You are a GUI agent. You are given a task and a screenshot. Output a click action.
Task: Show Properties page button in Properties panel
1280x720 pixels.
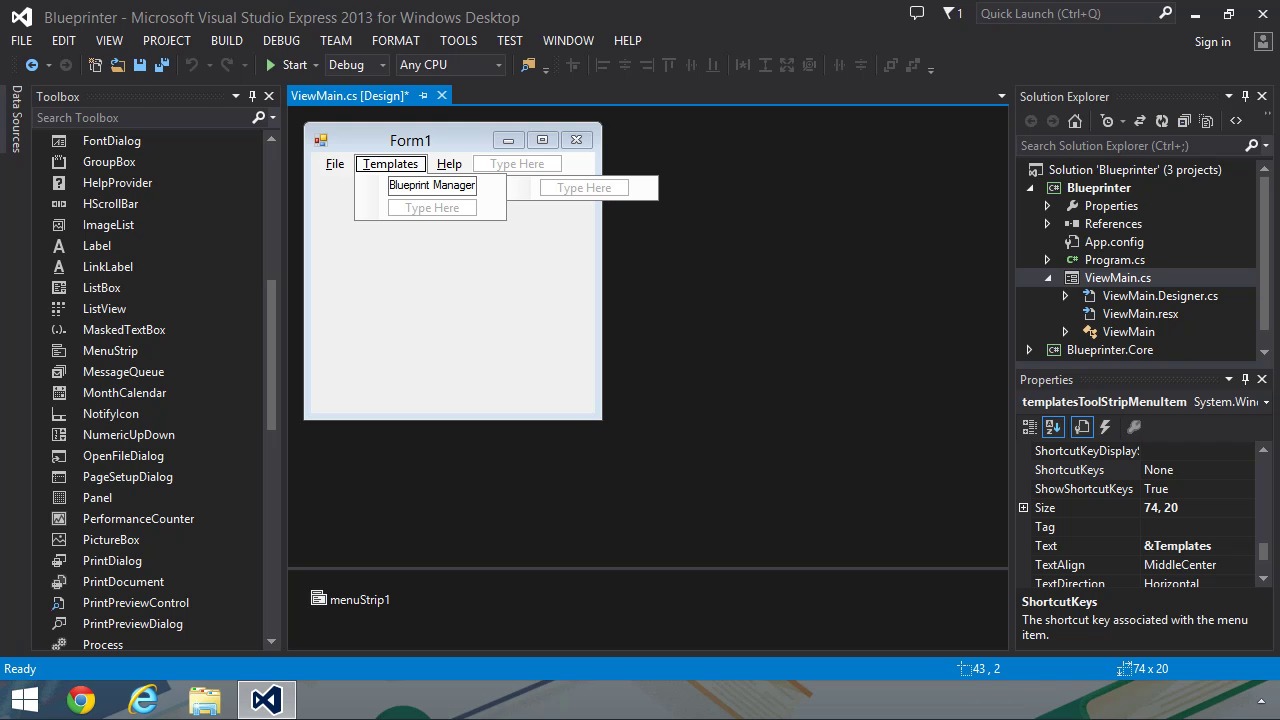pyautogui.click(x=1082, y=427)
